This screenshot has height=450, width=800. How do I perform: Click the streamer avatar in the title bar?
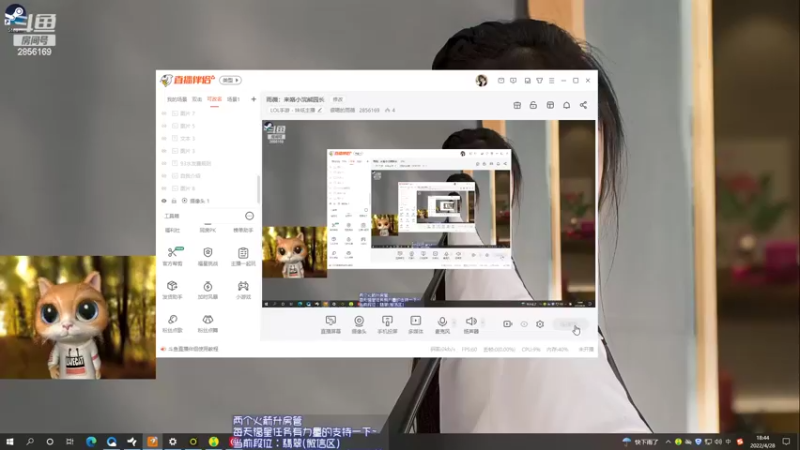click(481, 81)
